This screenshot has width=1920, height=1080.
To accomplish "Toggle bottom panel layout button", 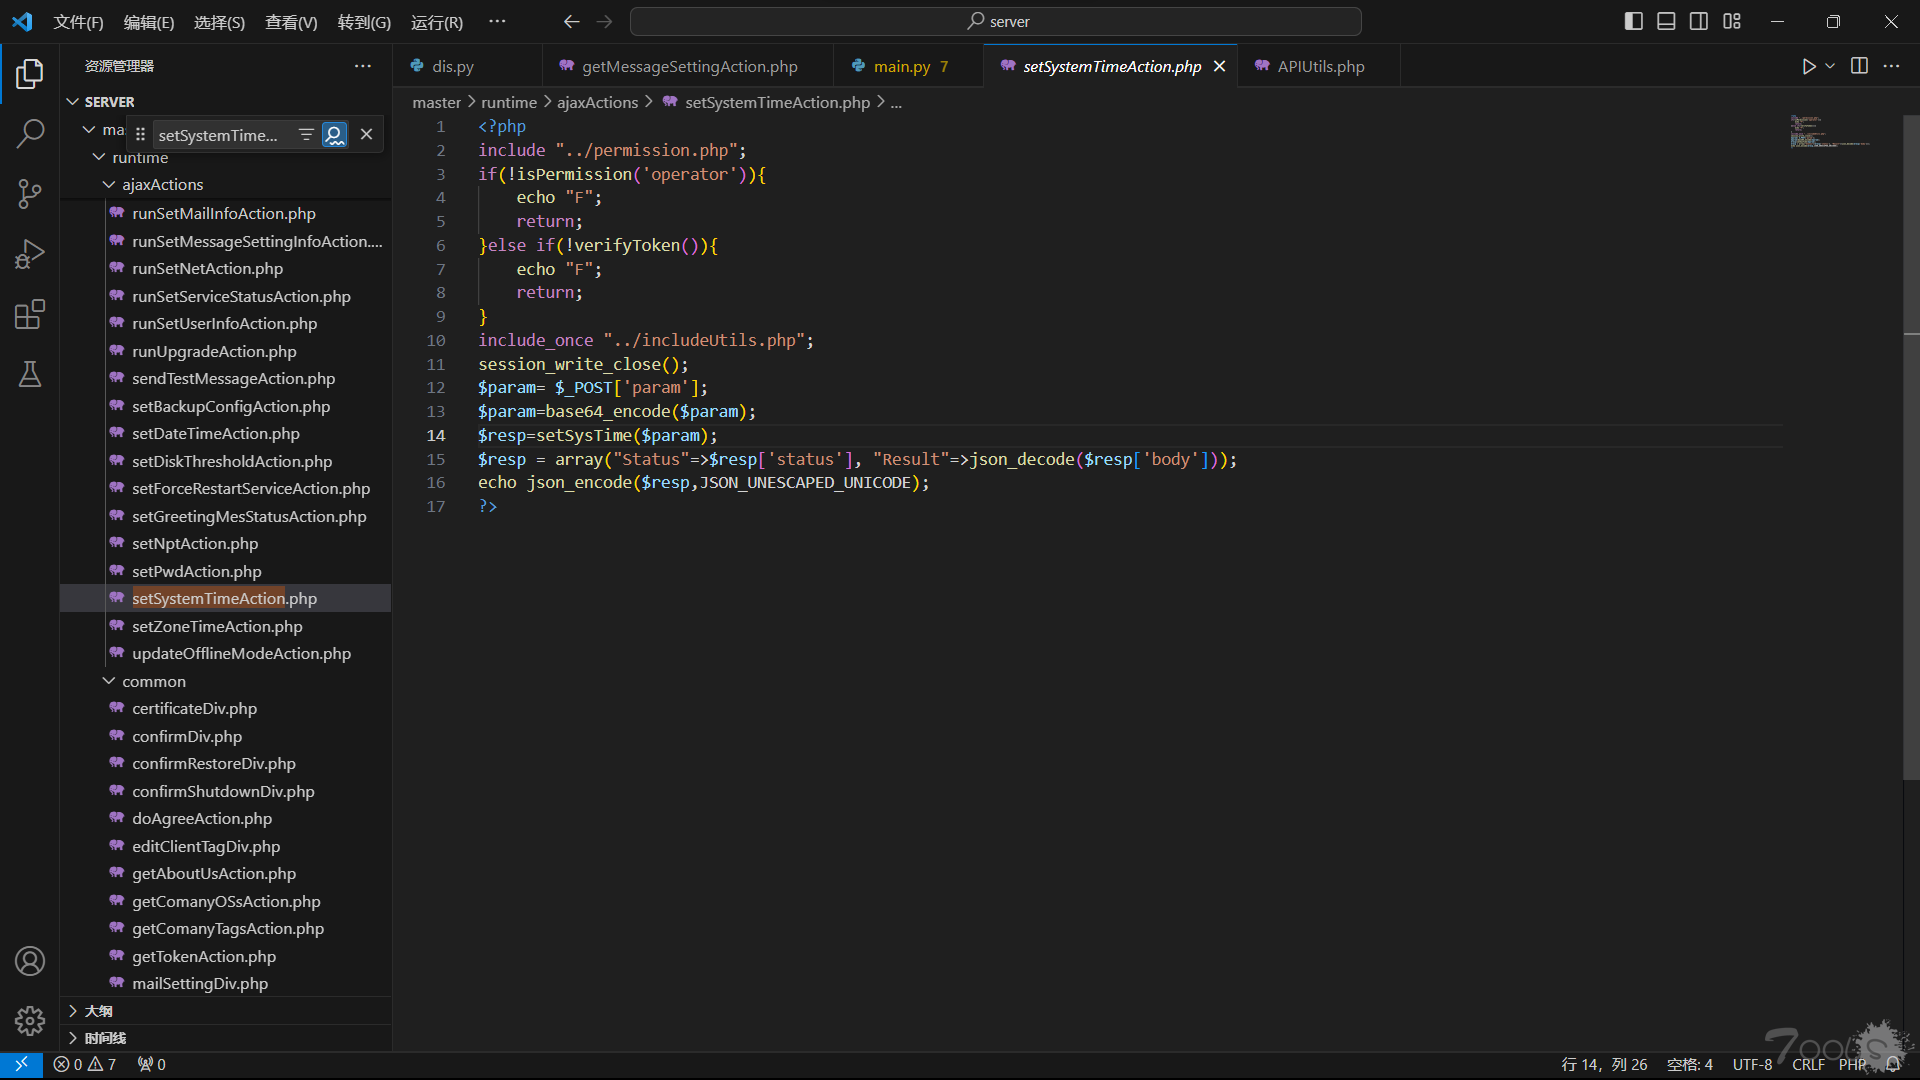I will (1666, 21).
